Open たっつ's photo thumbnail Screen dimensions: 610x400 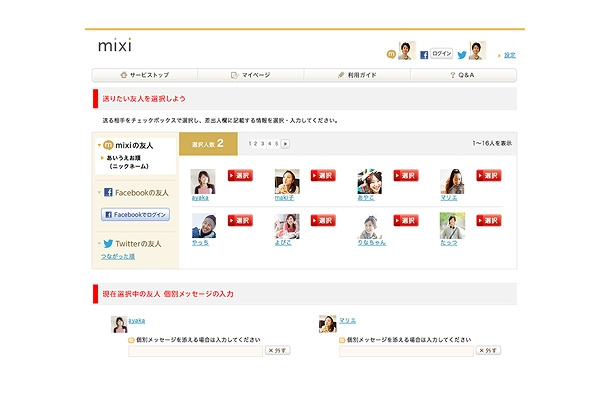[x=452, y=225]
